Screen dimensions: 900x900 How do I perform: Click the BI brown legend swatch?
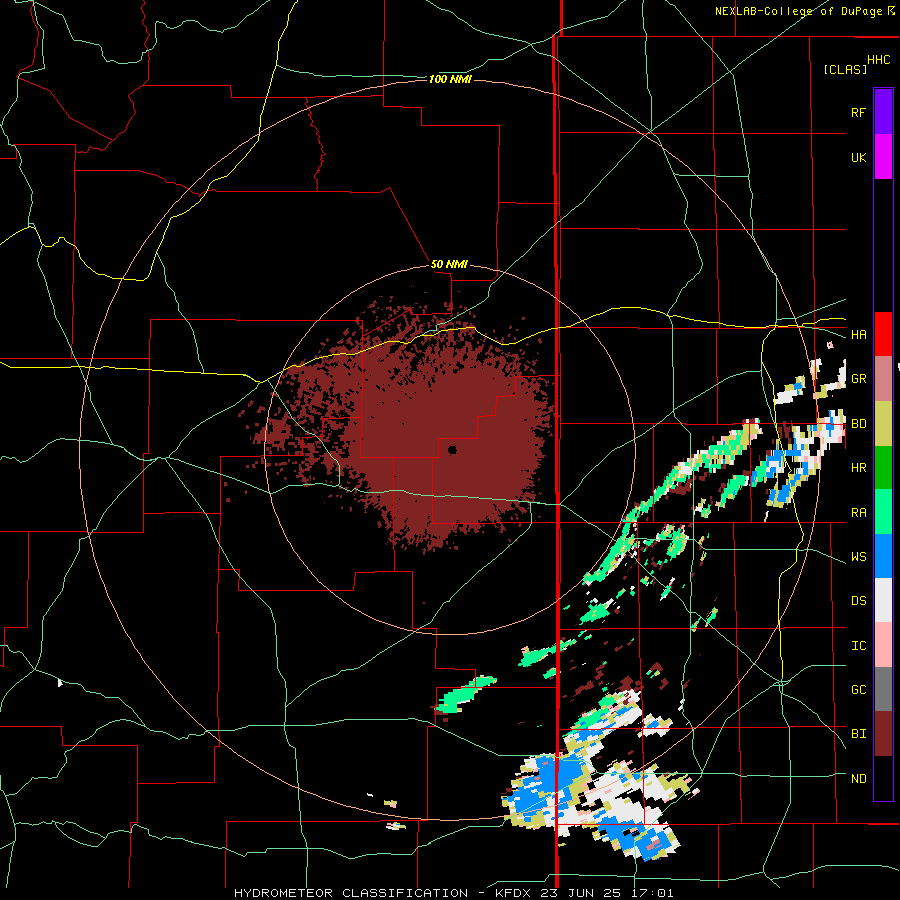click(883, 734)
